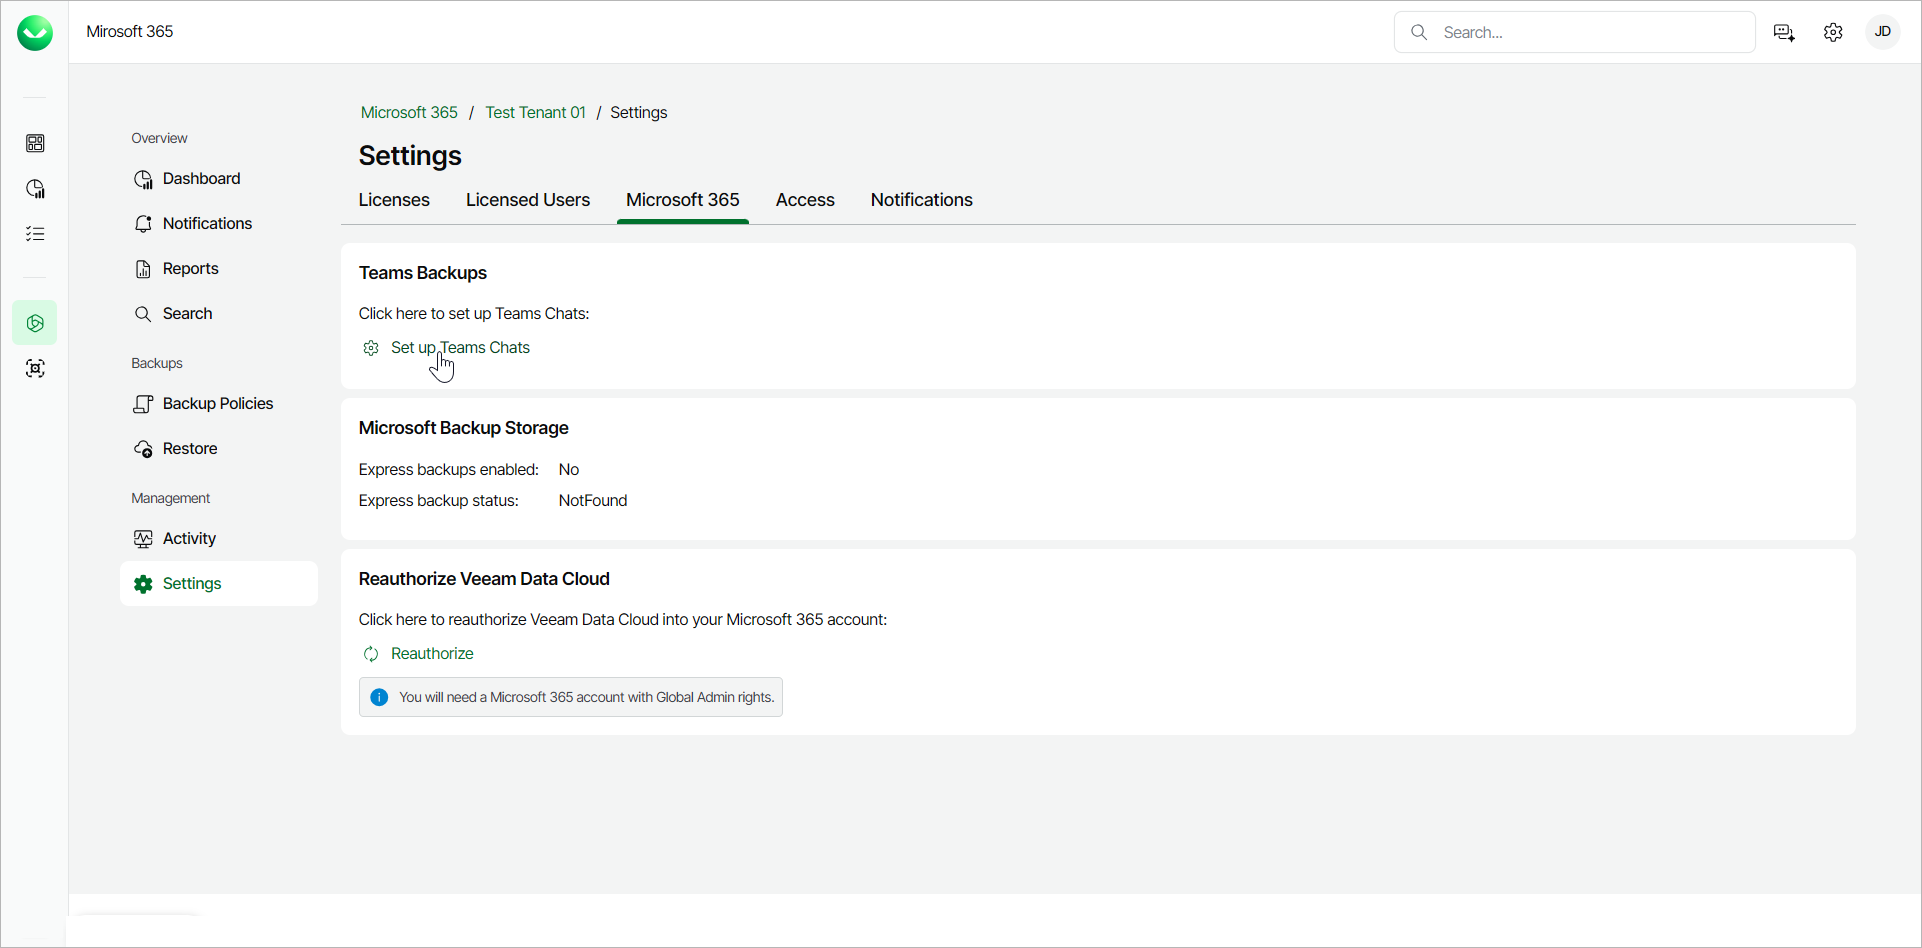Go to Restore in sidebar

(x=190, y=449)
